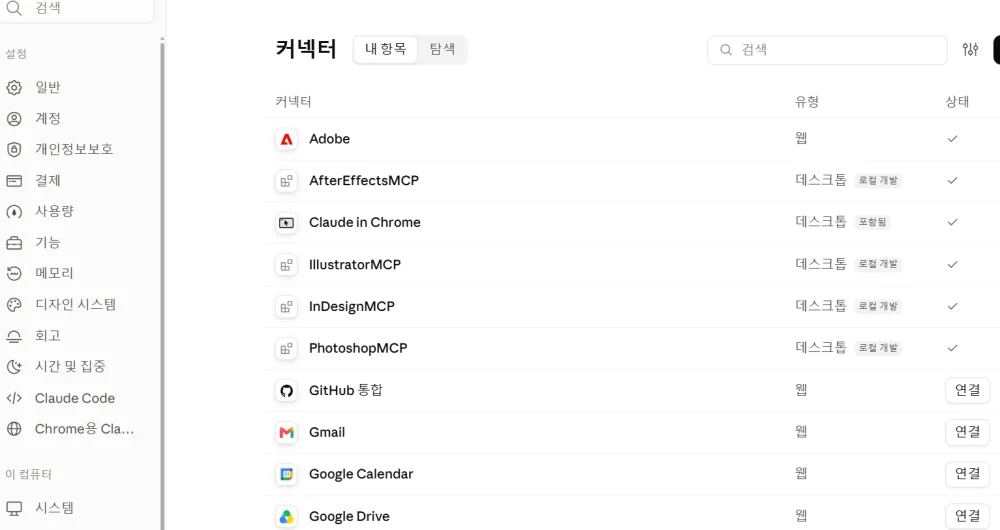Click the PhotoshopMCP connector icon
Viewport: 1000px width, 530px height.
[286, 349]
